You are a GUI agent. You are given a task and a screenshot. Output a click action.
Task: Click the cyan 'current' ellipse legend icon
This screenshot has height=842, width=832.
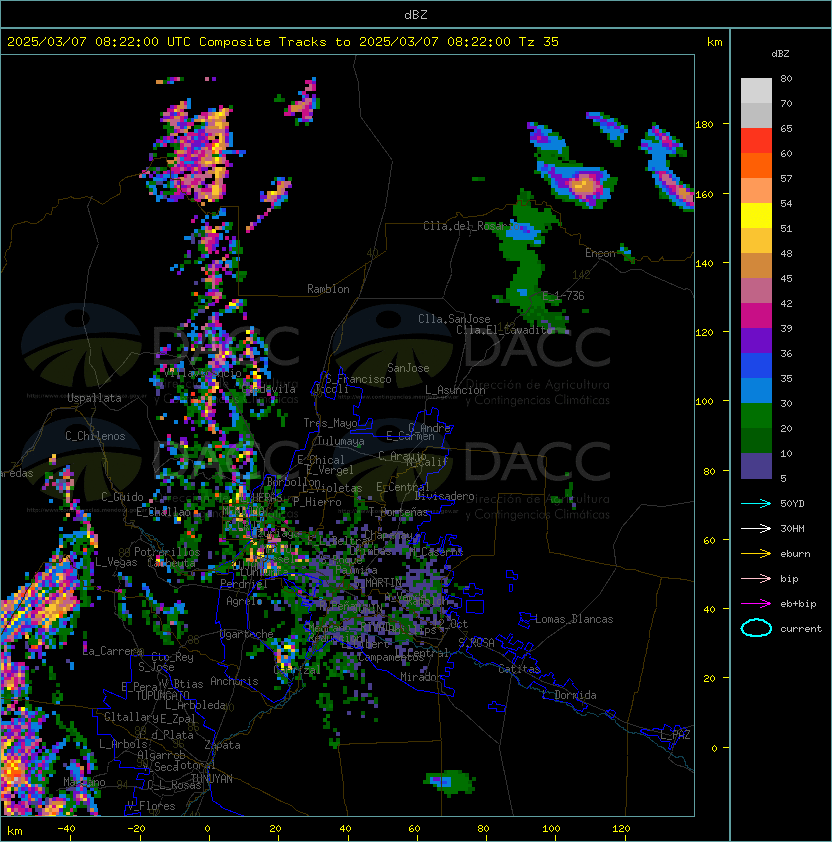coord(756,628)
